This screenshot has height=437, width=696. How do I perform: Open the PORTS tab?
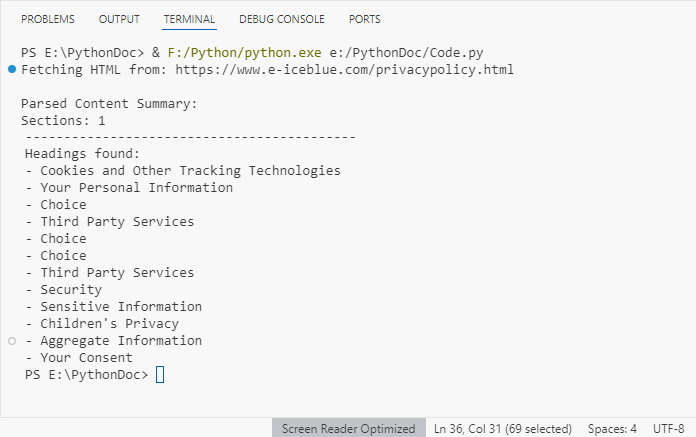point(364,19)
